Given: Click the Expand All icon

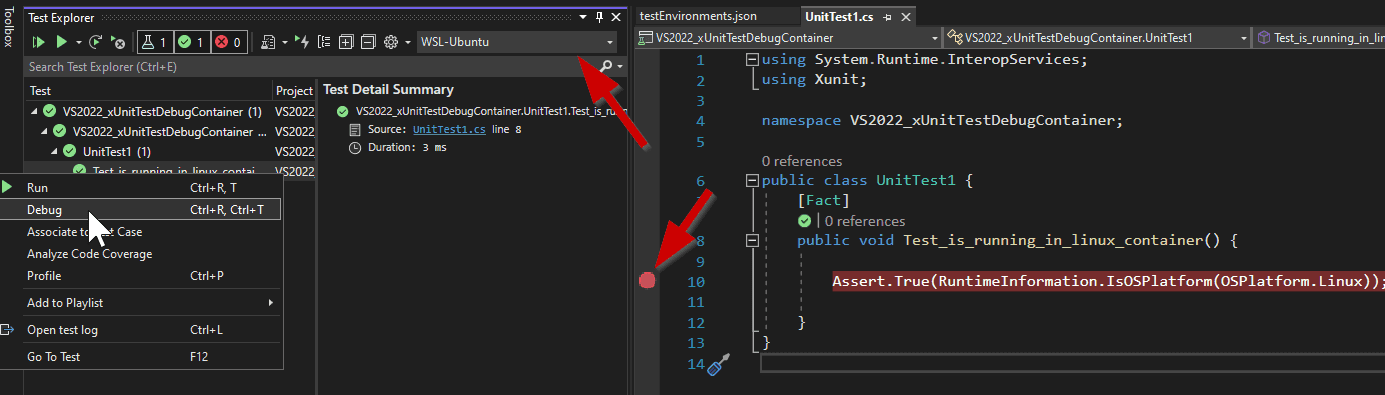Looking at the screenshot, I should 346,42.
